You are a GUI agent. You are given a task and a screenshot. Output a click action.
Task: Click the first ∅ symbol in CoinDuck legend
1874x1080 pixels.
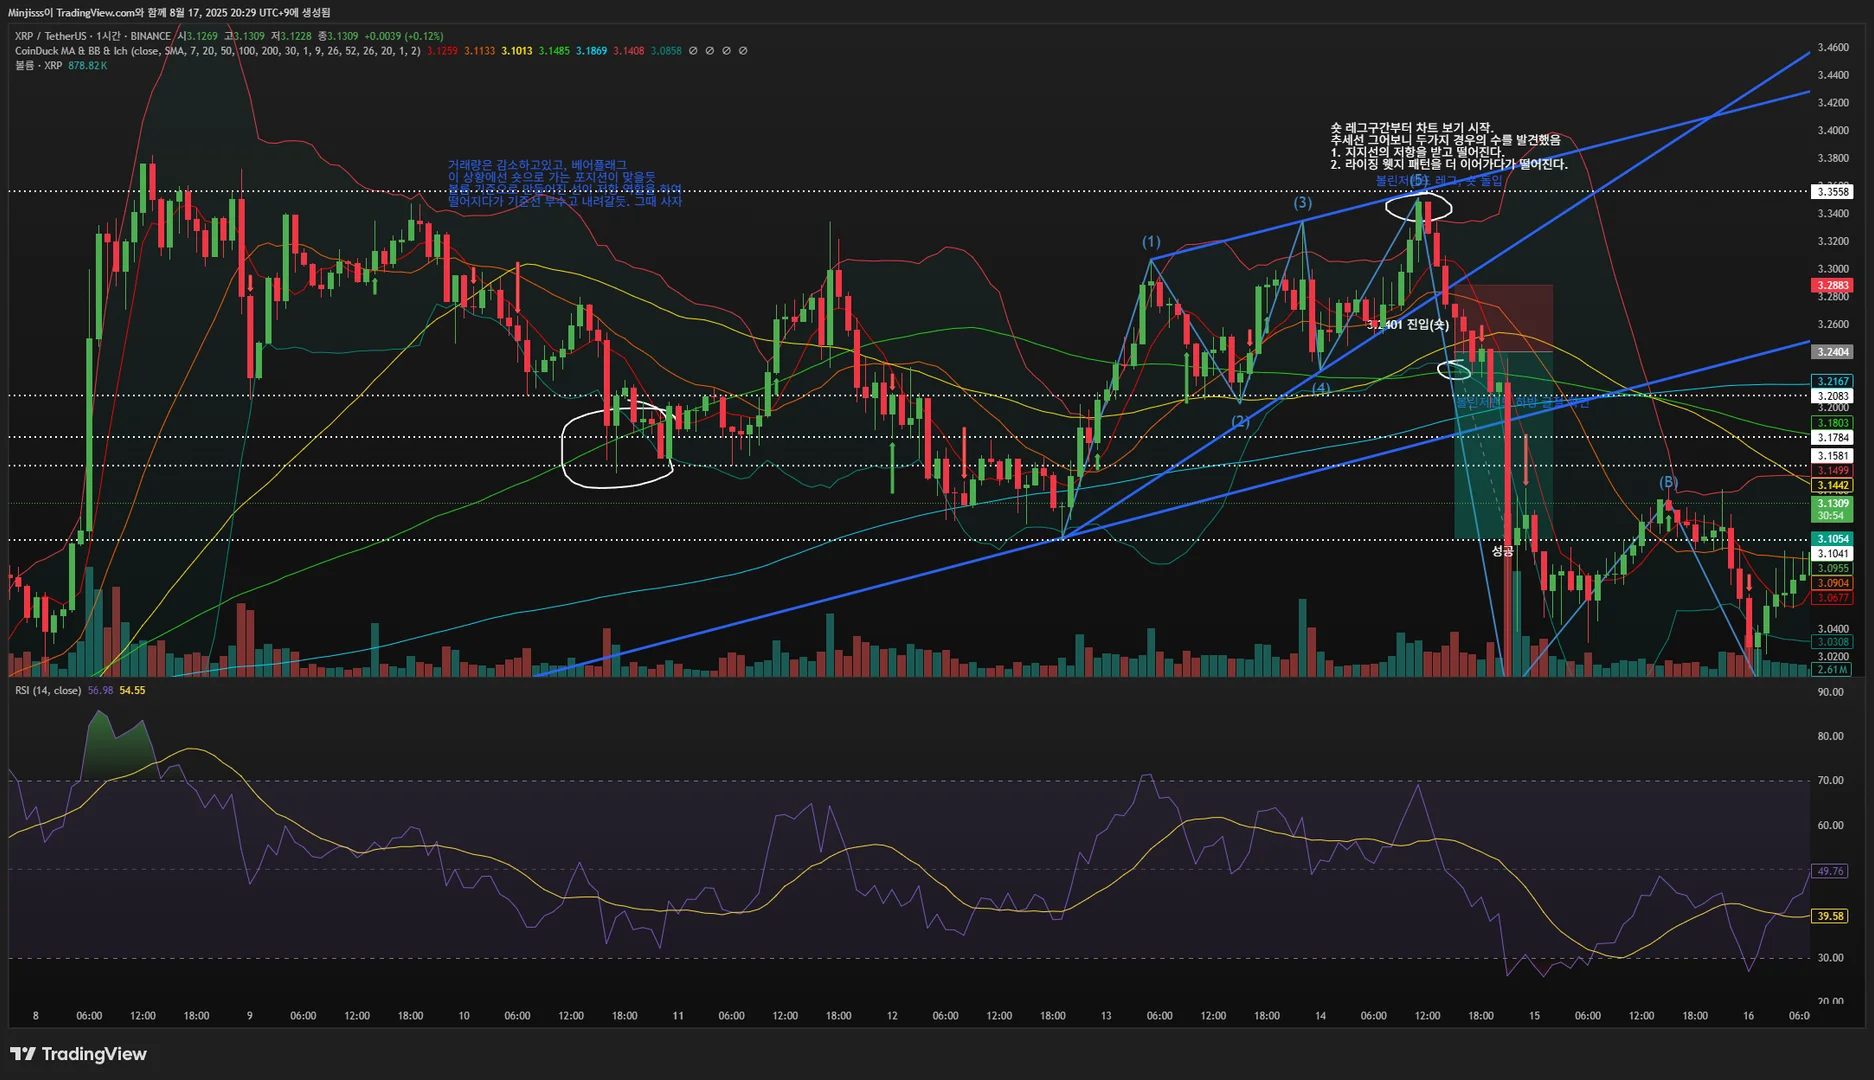point(693,51)
